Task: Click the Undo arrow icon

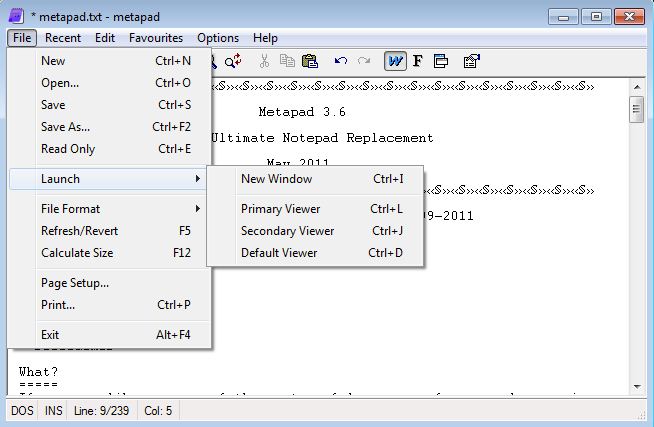Action: [341, 61]
